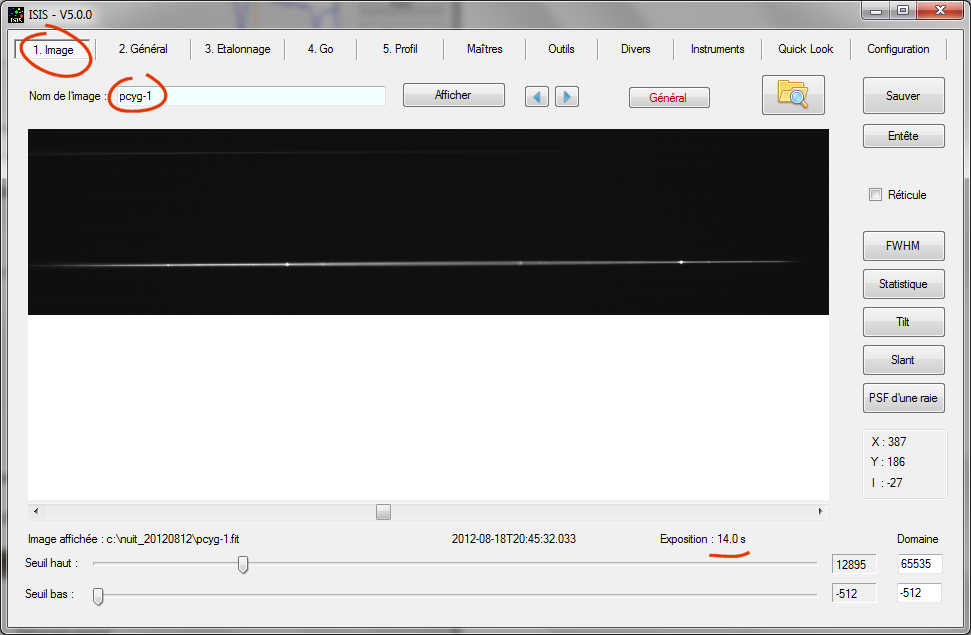The image size is (971, 635).
Task: Enable the Réticule checkbox
Action: tap(875, 195)
